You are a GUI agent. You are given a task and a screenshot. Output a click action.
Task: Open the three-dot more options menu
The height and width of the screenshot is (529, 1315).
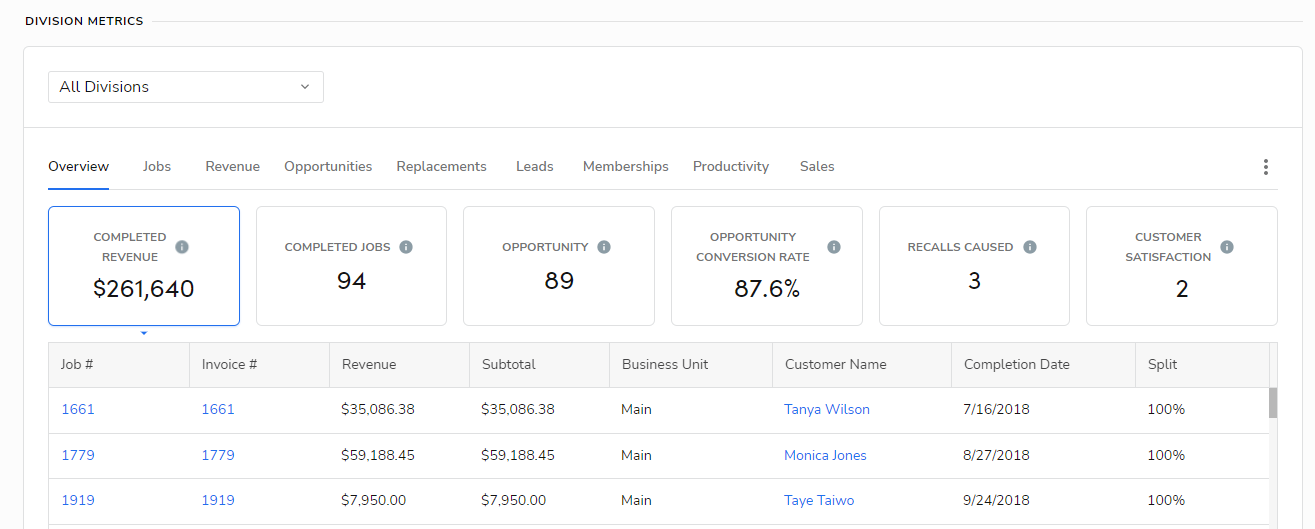pyautogui.click(x=1265, y=167)
